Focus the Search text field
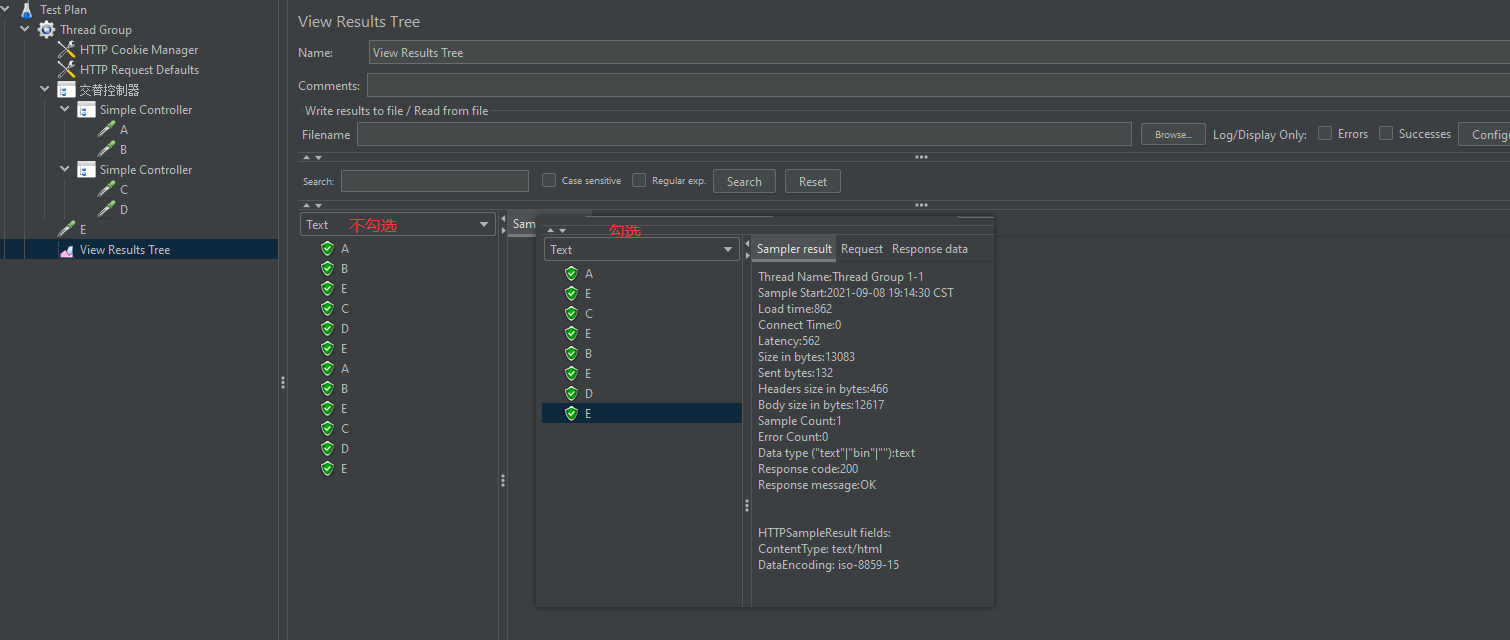Screen dimensions: 1510x640 point(435,181)
